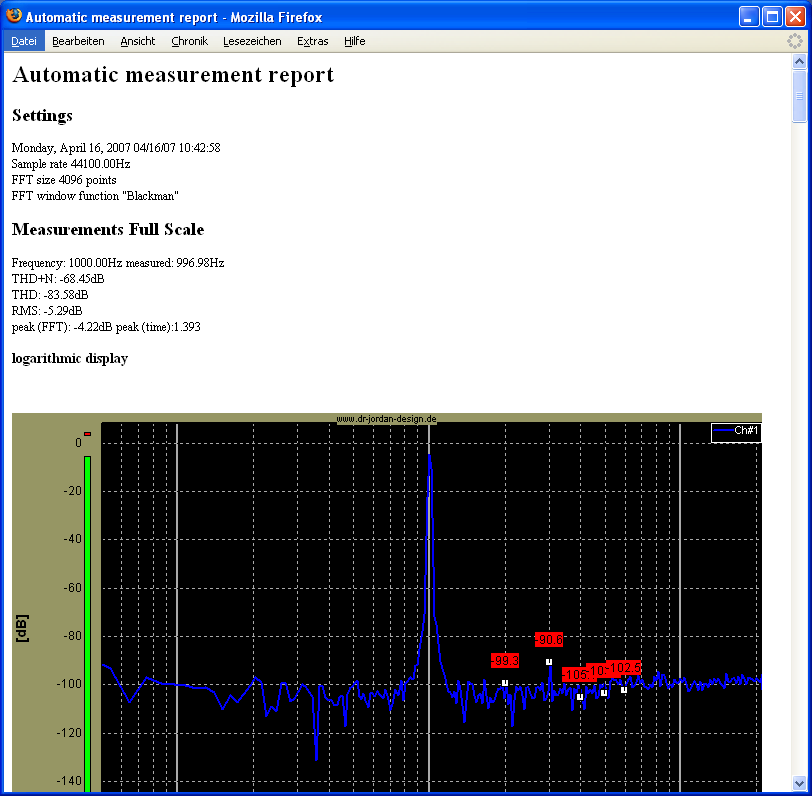The width and height of the screenshot is (812, 796).
Task: Open the Bearbeiten menu
Action: point(78,41)
